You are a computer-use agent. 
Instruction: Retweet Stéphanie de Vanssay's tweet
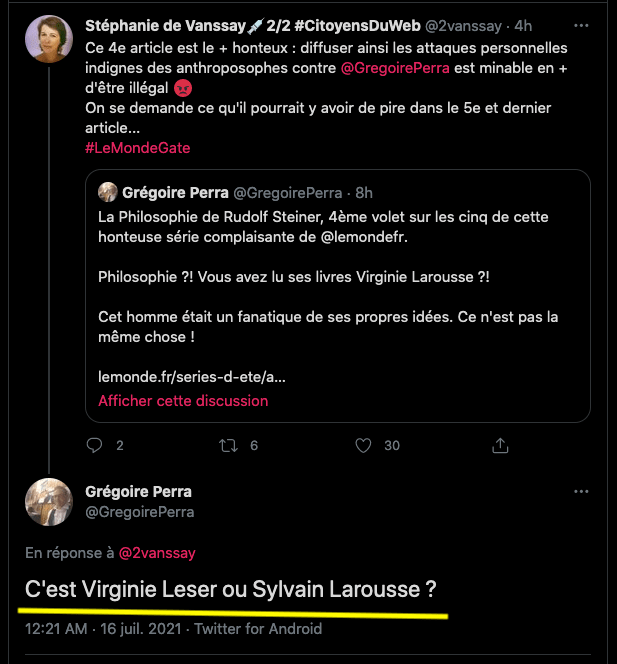pyautogui.click(x=228, y=446)
